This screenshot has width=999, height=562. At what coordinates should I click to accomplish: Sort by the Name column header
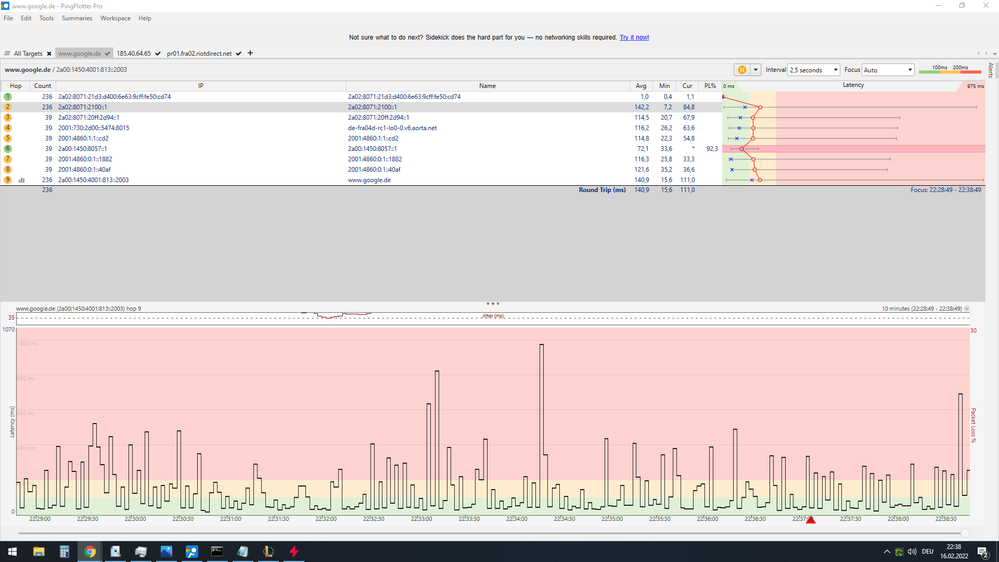pyautogui.click(x=487, y=86)
